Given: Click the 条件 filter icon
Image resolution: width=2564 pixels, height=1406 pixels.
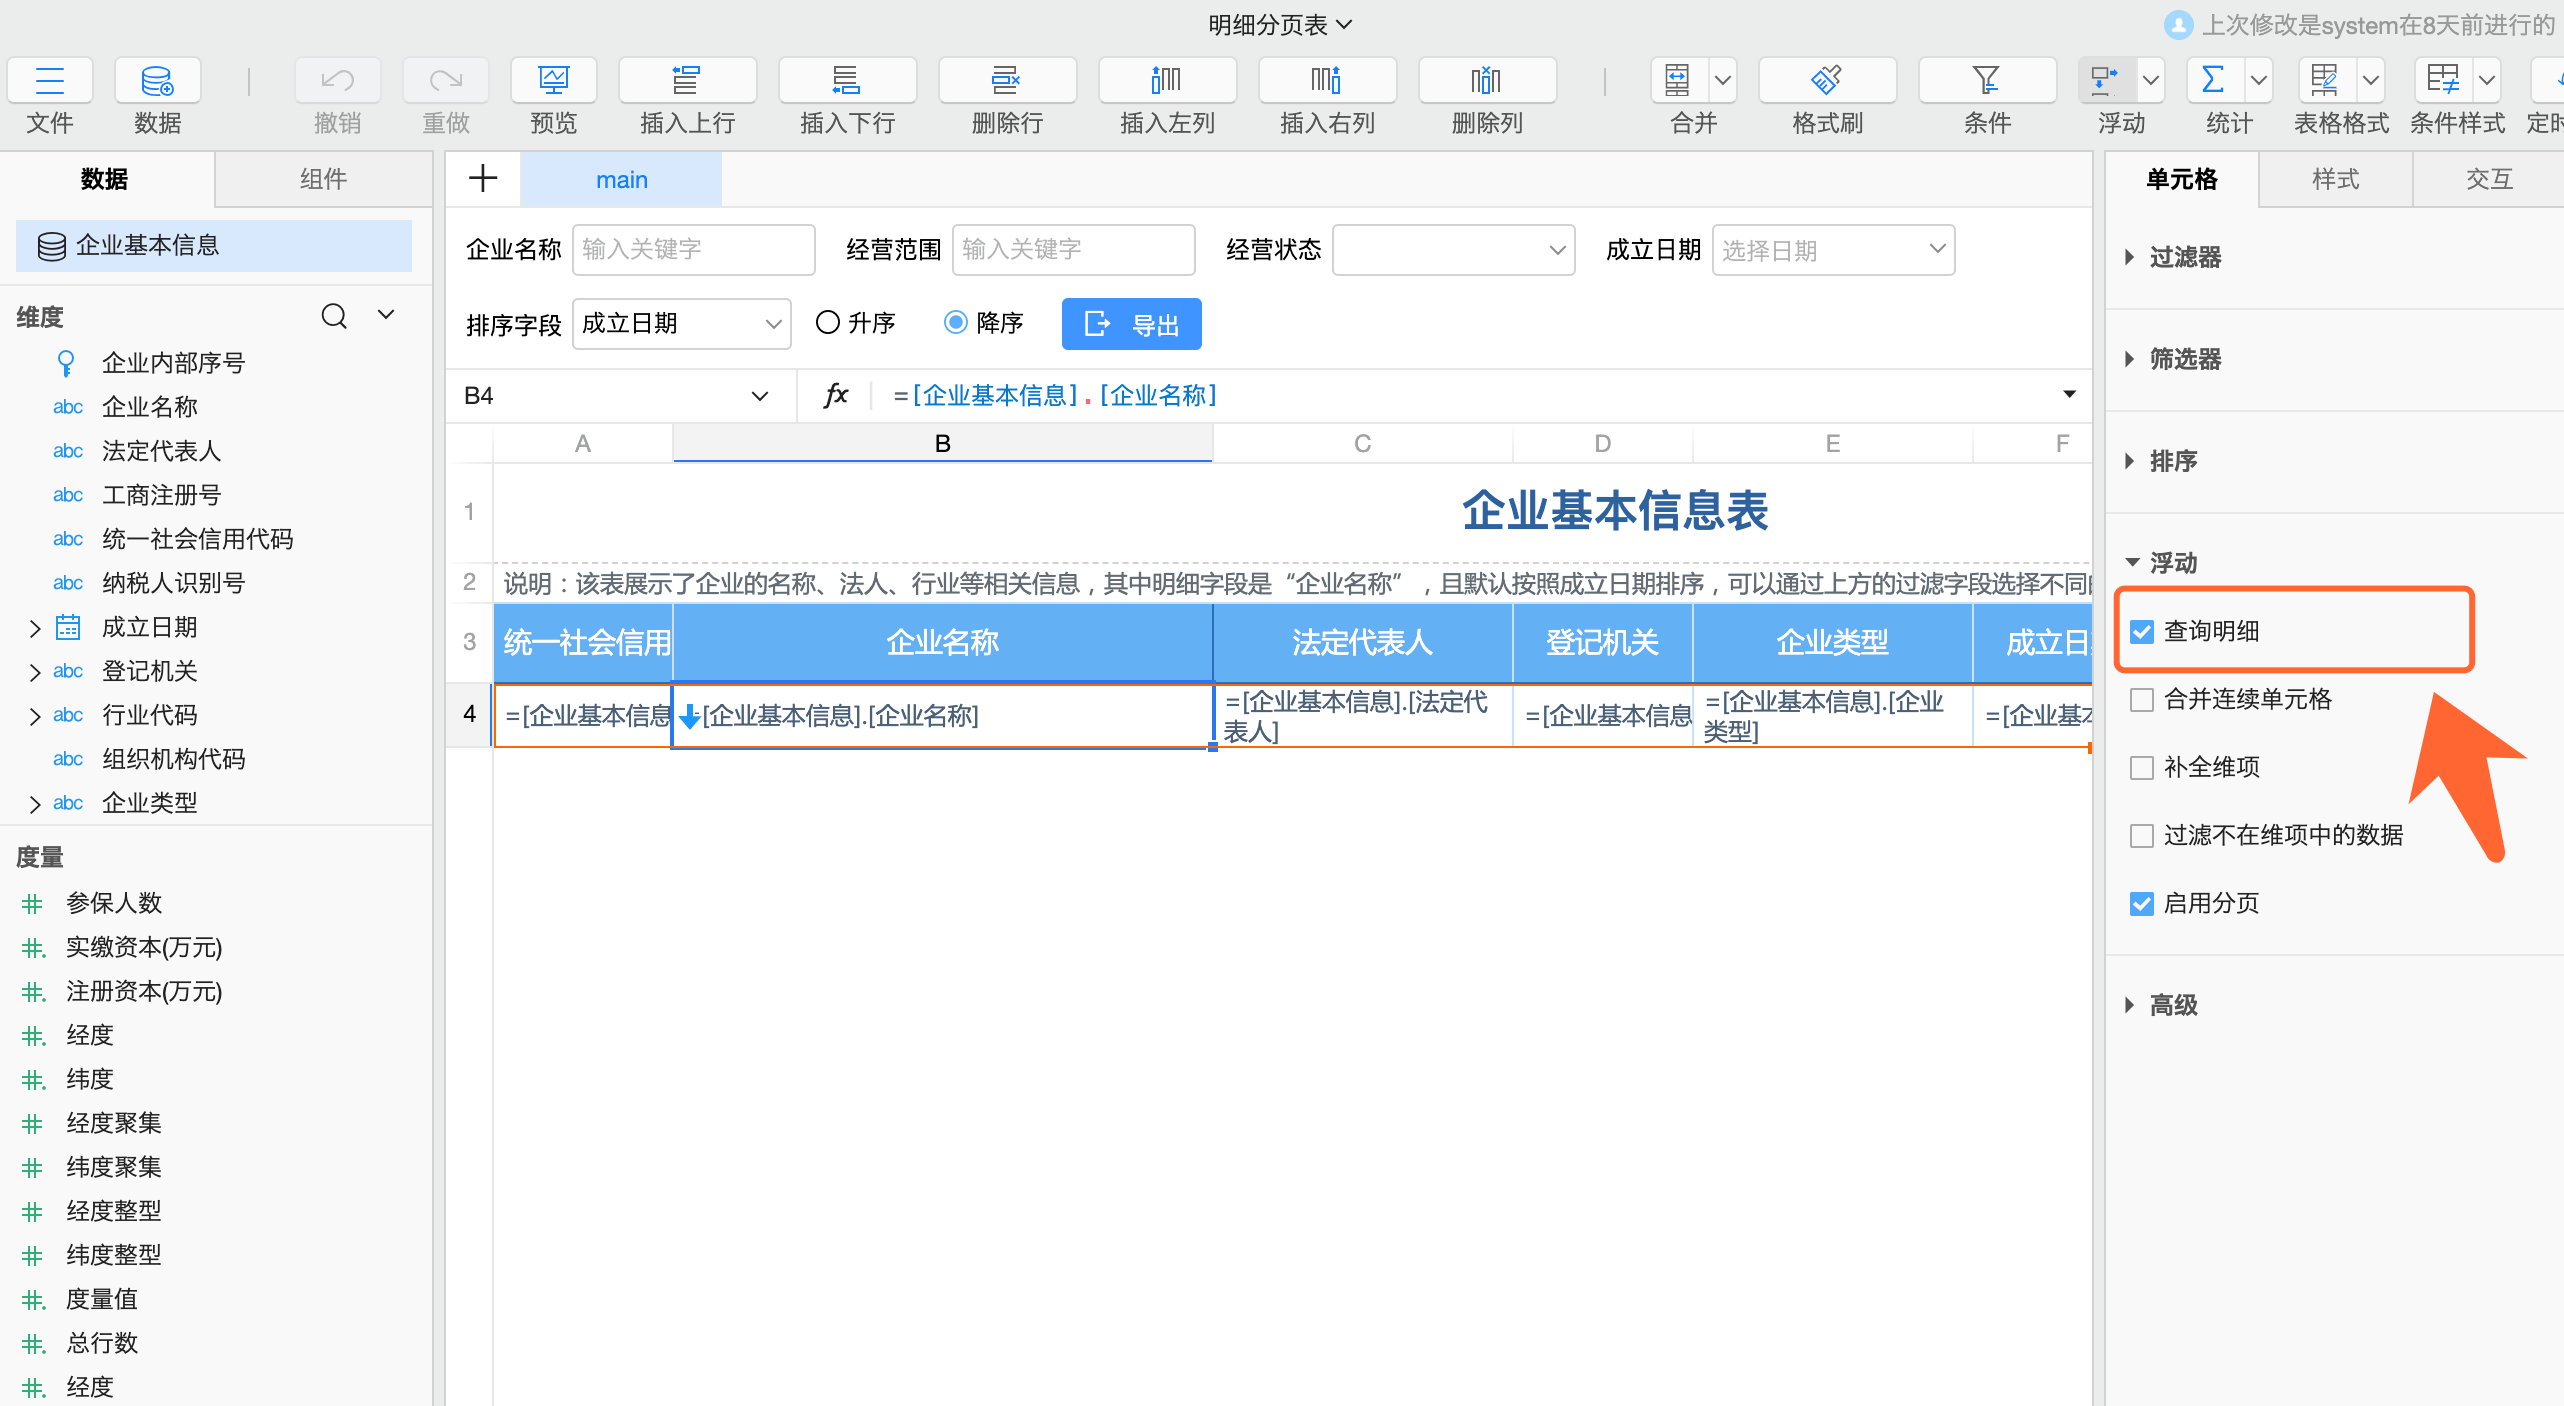Looking at the screenshot, I should tap(1987, 80).
